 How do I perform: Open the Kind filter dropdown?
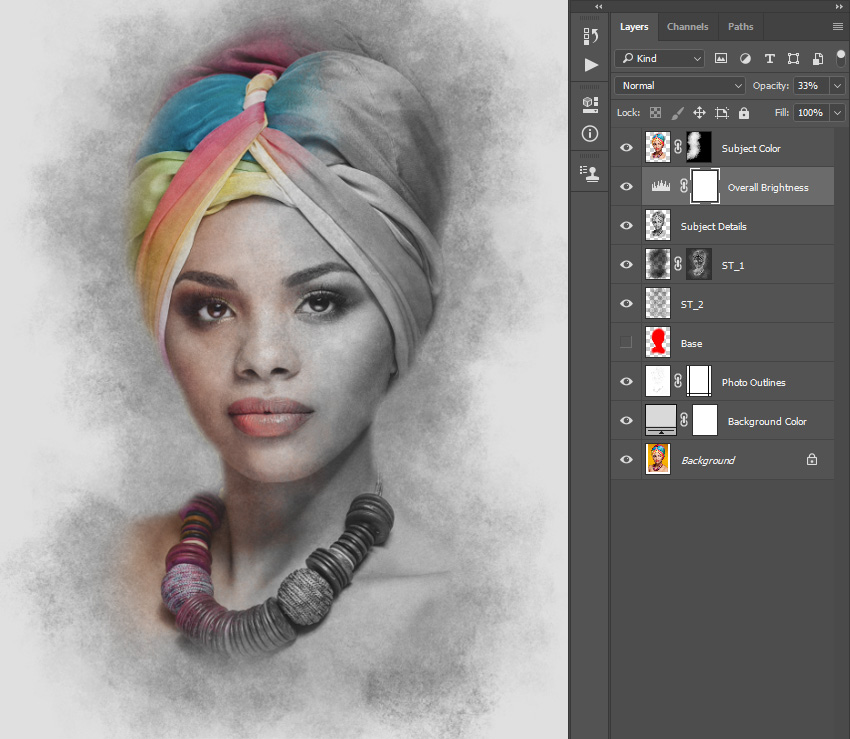pyautogui.click(x=659, y=59)
